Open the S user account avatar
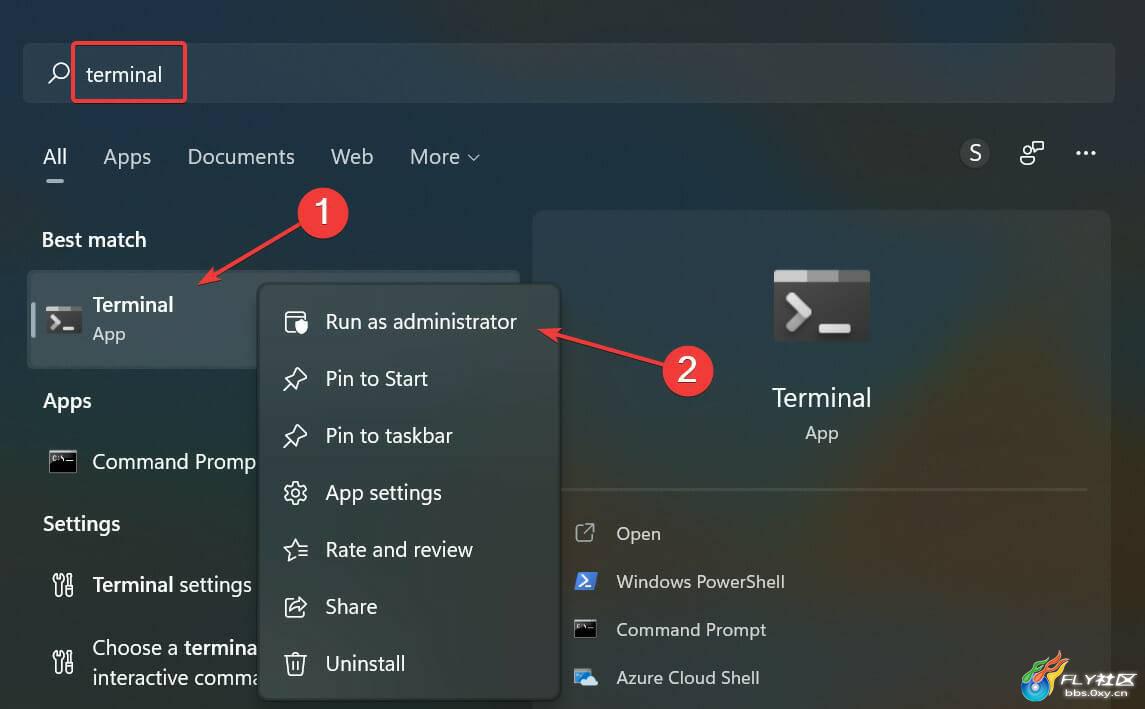The height and width of the screenshot is (709, 1145). [975, 153]
